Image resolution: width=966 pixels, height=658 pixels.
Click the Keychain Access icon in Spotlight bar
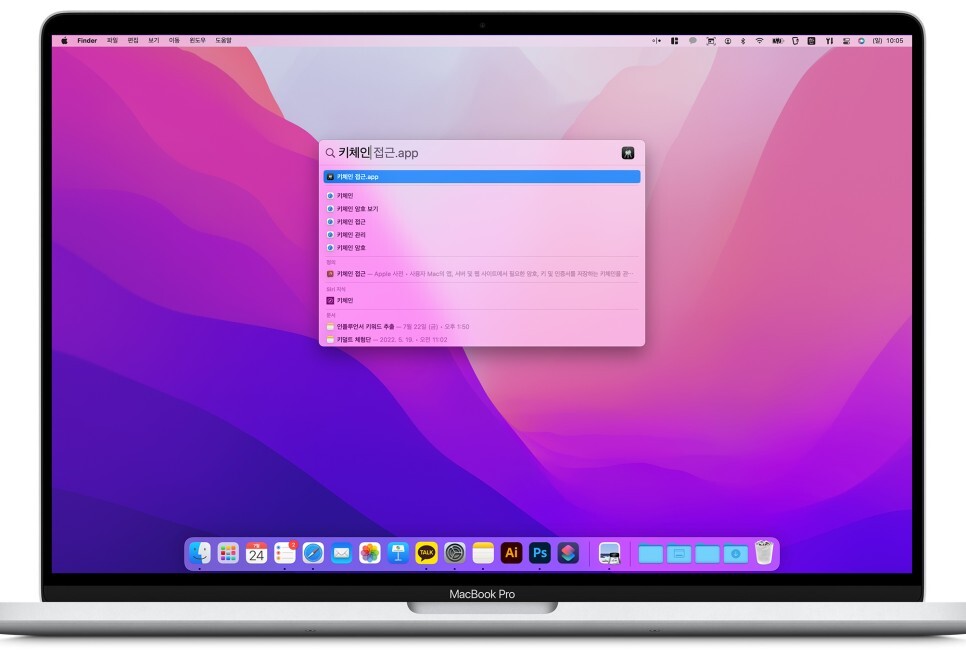(x=628, y=153)
